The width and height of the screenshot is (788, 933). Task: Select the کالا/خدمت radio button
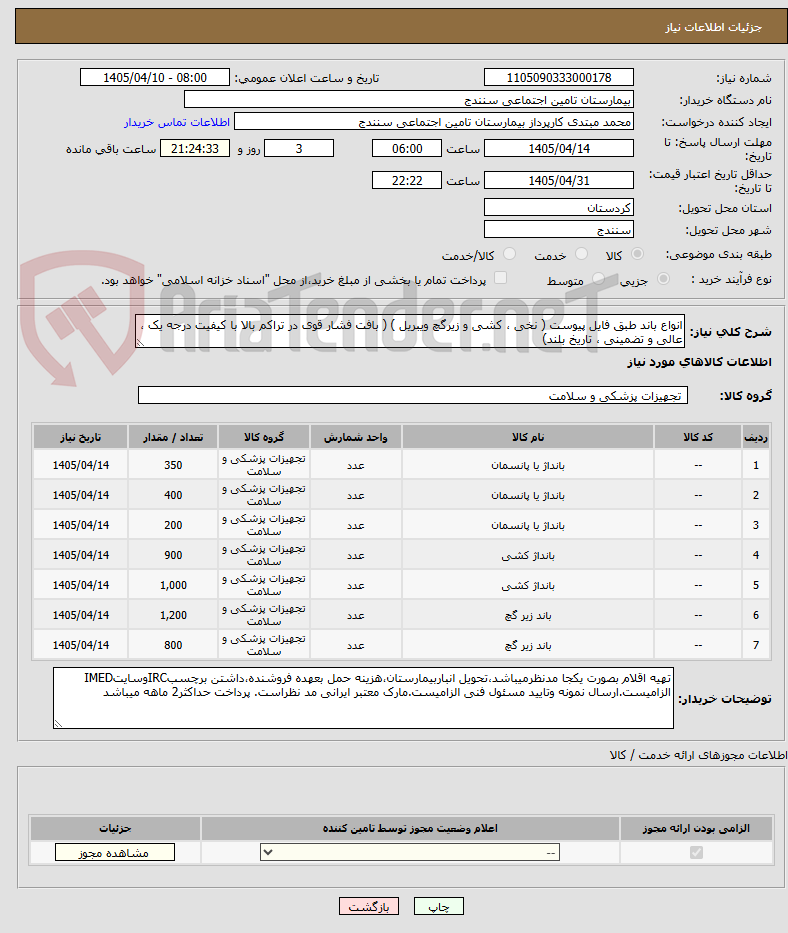(x=509, y=254)
